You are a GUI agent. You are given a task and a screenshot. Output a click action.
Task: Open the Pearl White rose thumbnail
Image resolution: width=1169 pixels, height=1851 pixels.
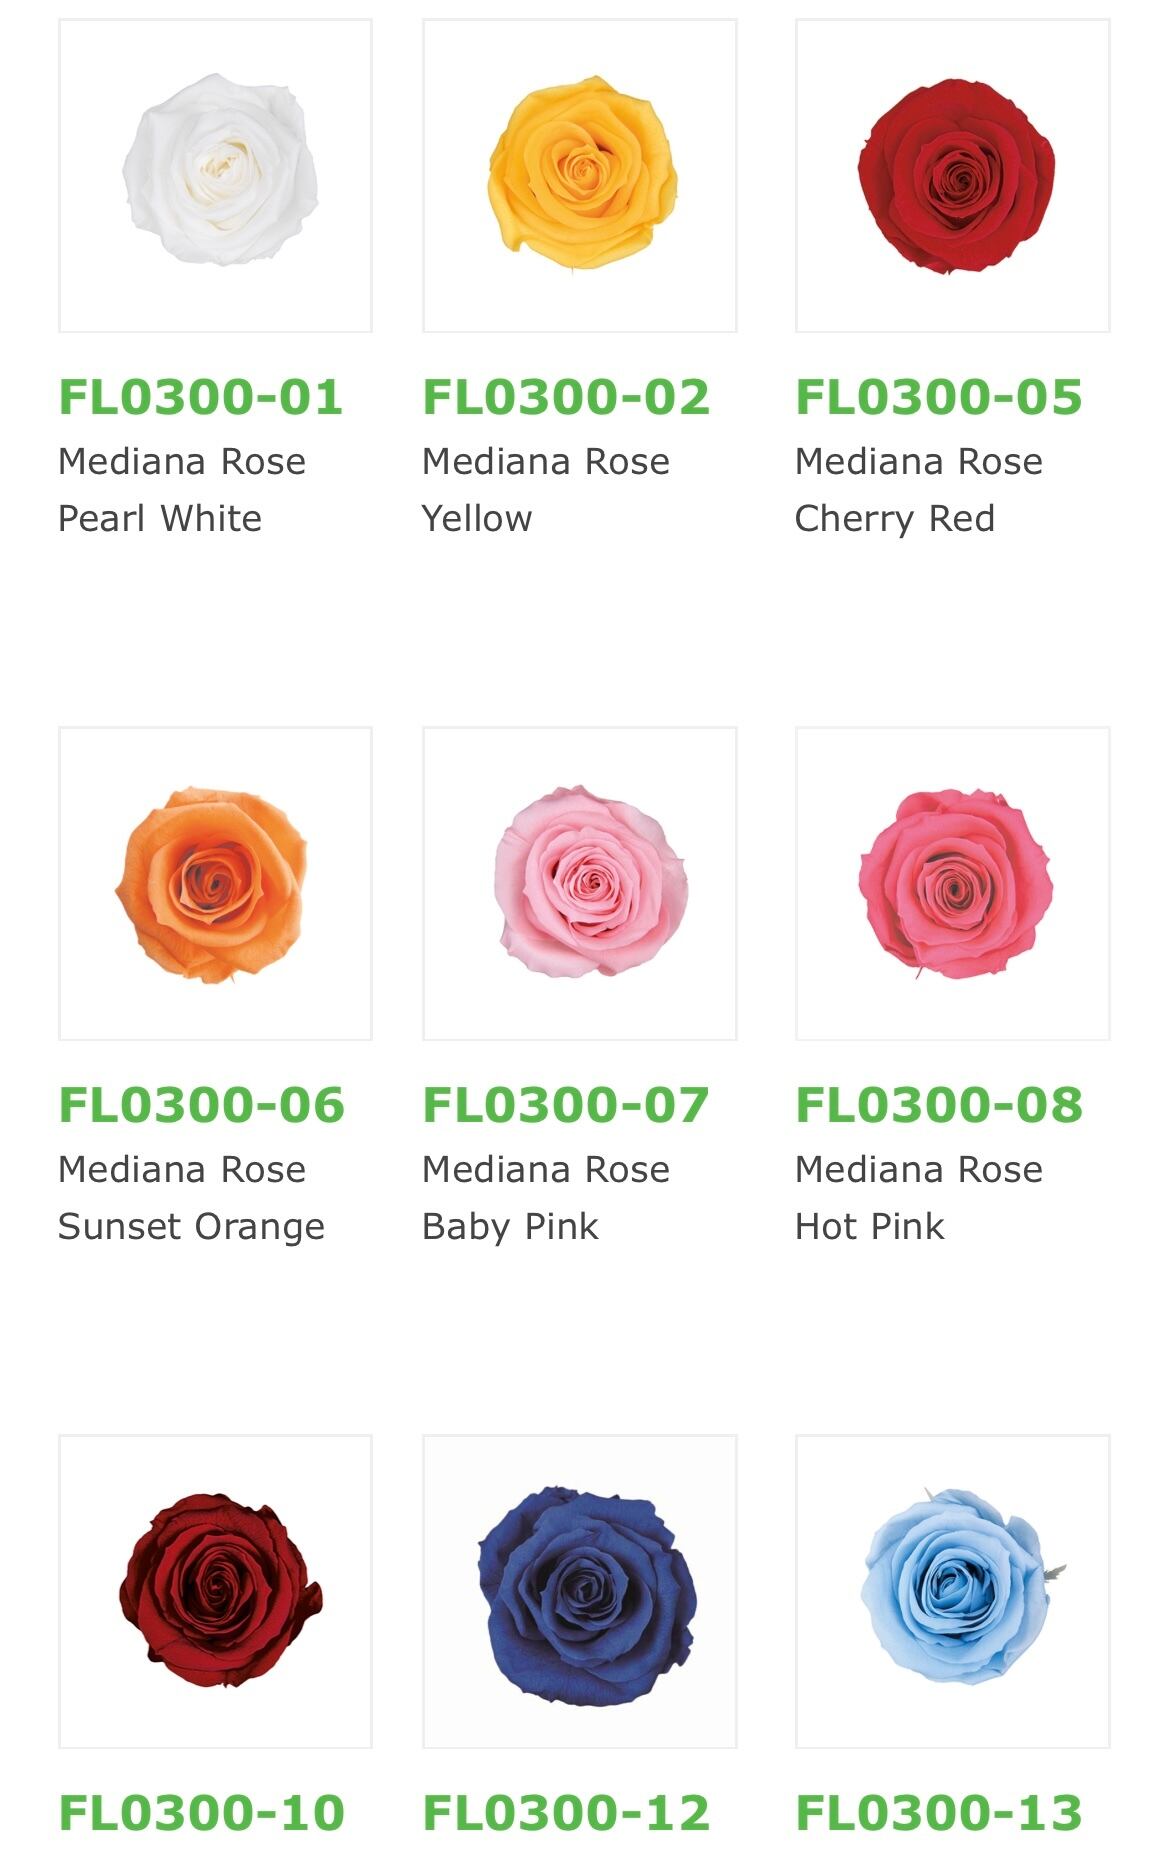point(215,175)
